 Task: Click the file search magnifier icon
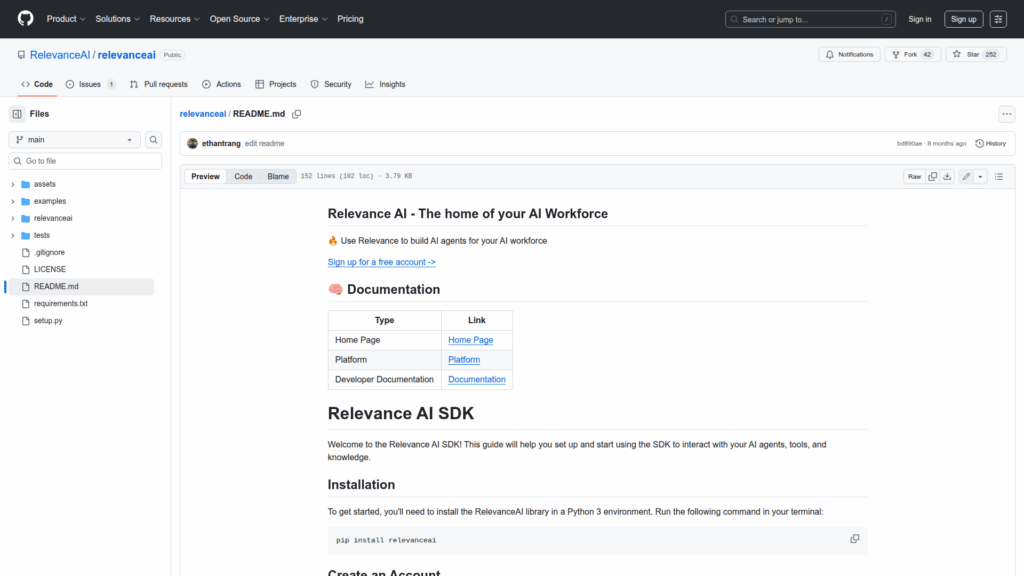coord(153,140)
